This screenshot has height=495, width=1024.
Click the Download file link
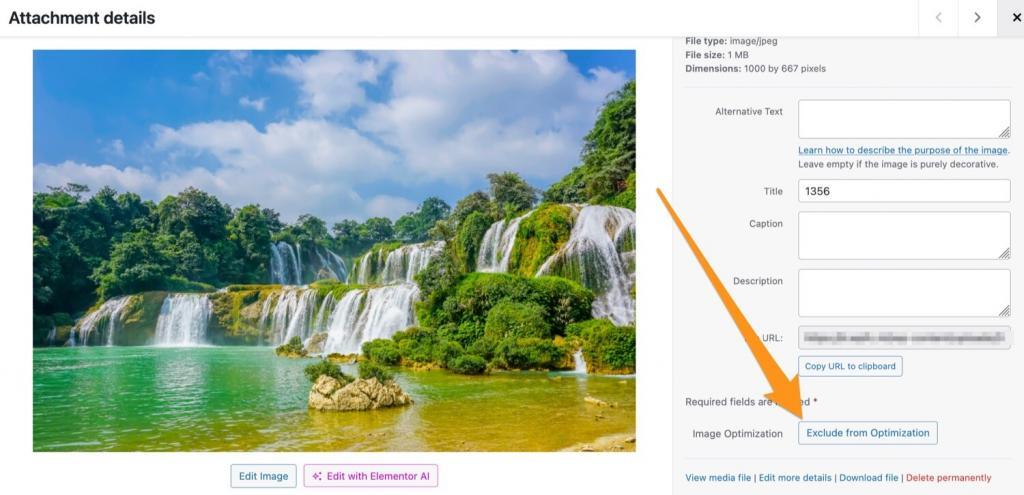pos(869,478)
